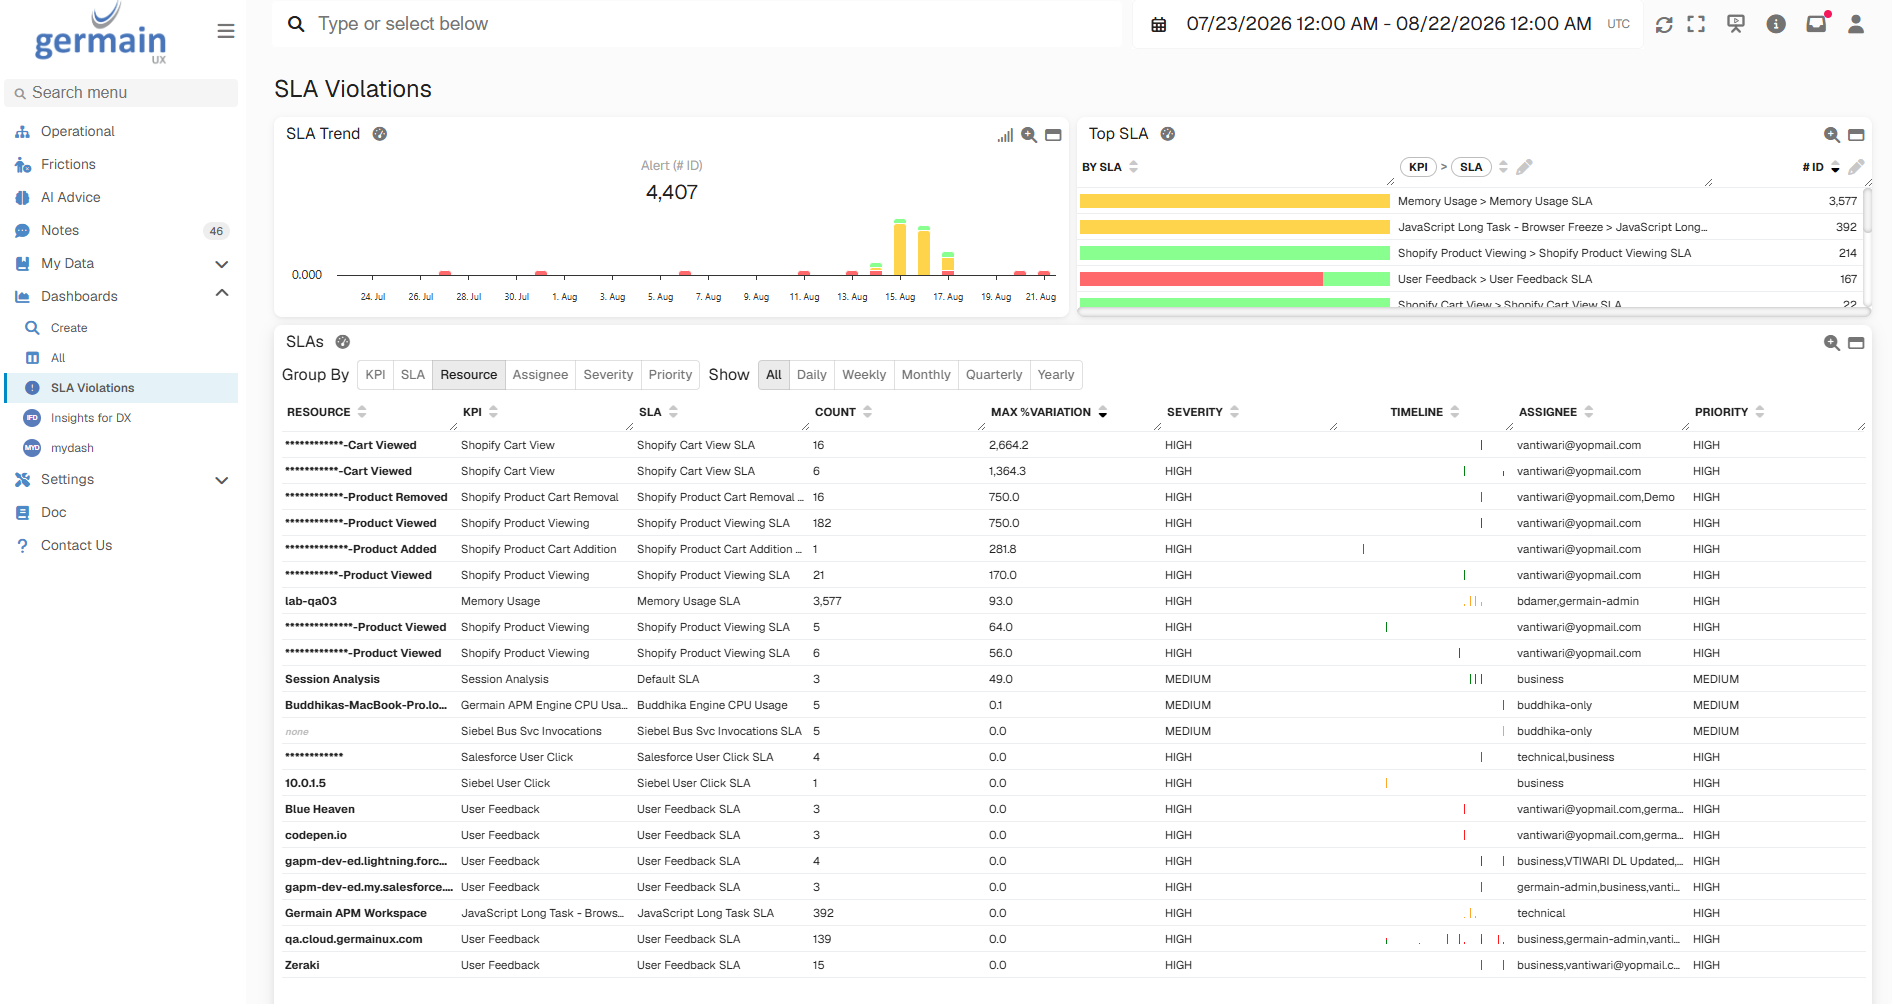Show Weekly SLA view
The height and width of the screenshot is (1004, 1892).
pyautogui.click(x=864, y=375)
